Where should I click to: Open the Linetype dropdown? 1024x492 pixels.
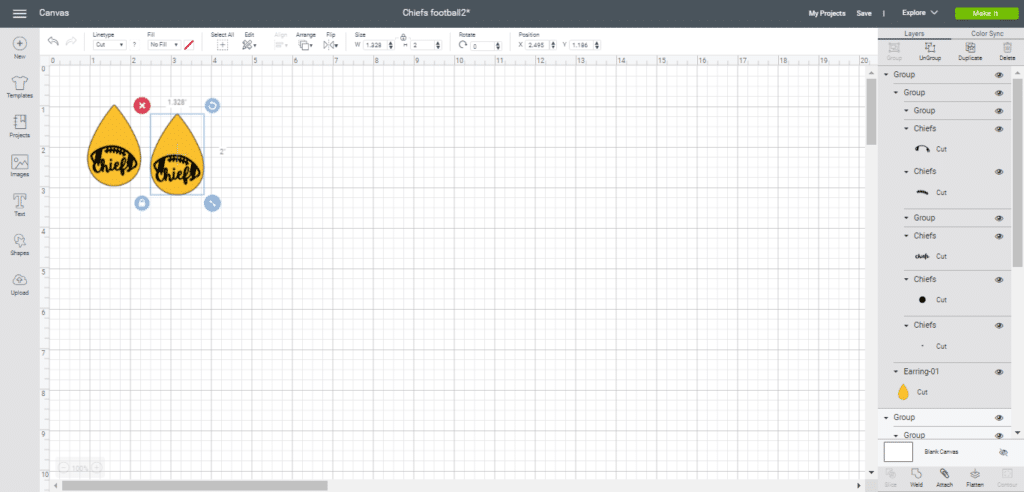coord(108,45)
